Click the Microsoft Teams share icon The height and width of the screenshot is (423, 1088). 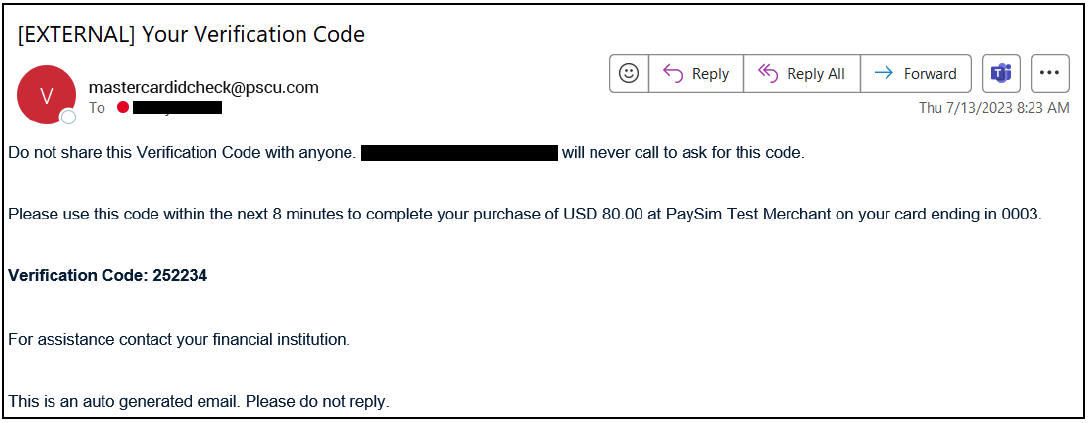[1000, 73]
